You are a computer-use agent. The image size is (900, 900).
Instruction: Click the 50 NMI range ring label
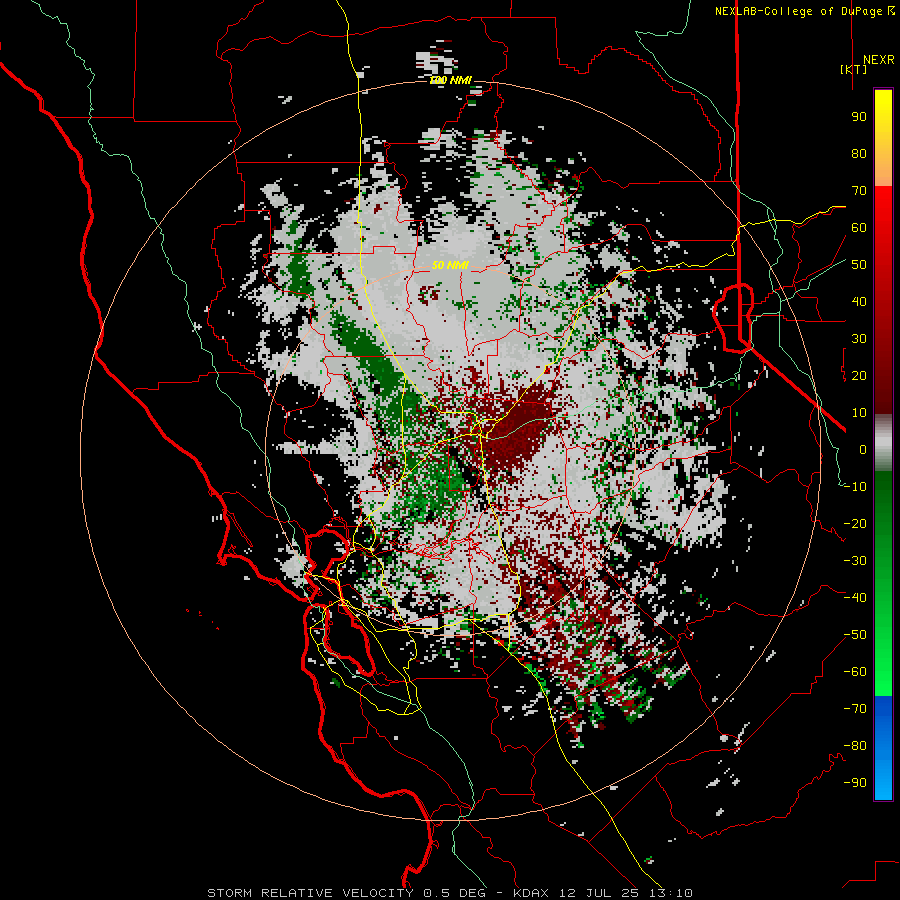click(x=450, y=265)
